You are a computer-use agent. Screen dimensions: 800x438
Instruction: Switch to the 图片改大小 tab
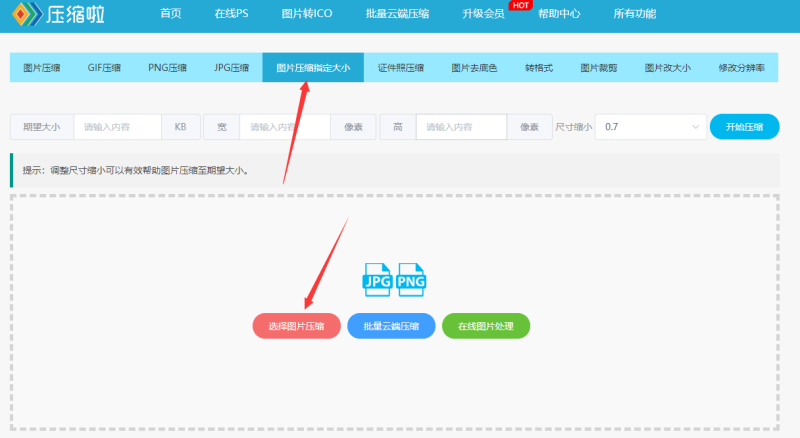[667, 67]
